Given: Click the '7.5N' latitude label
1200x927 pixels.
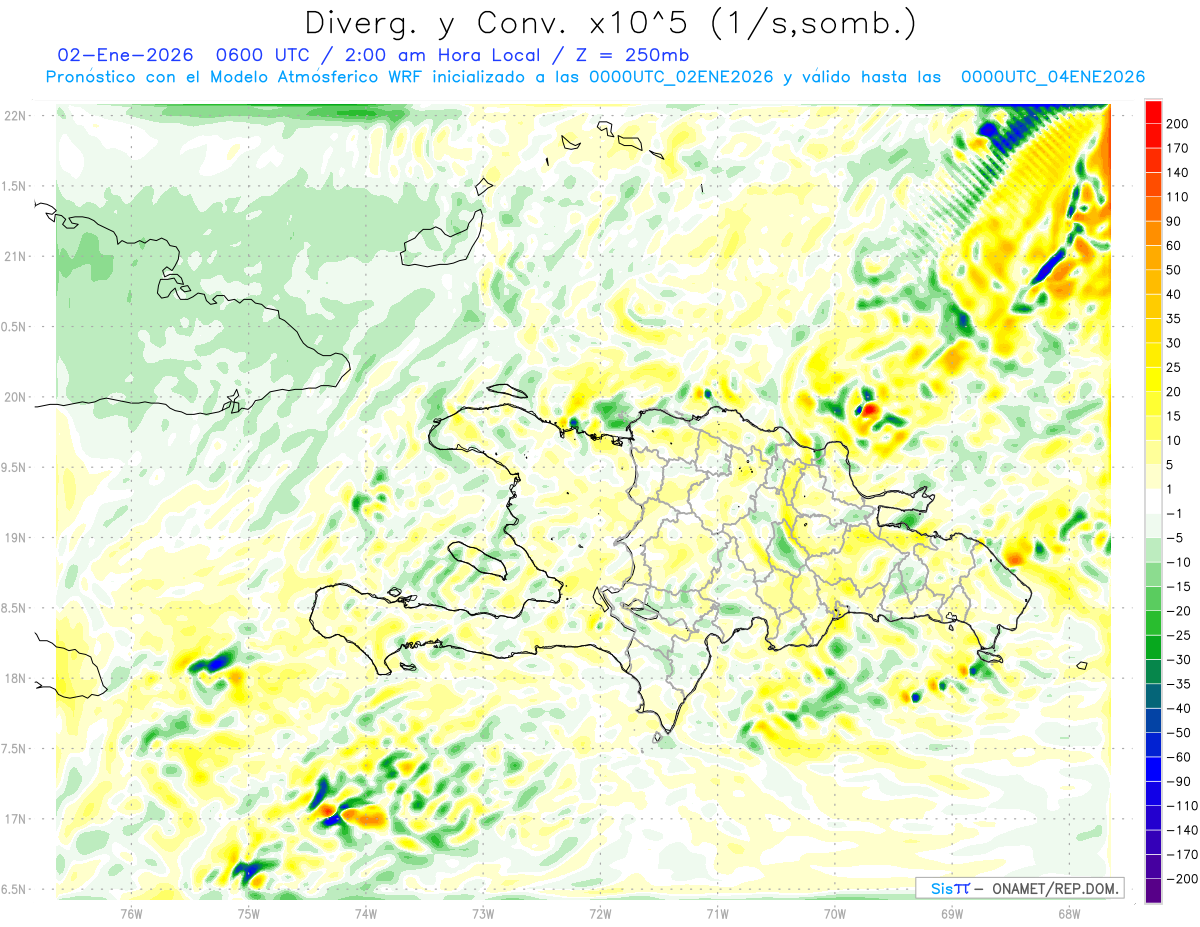Looking at the screenshot, I should point(15,749).
